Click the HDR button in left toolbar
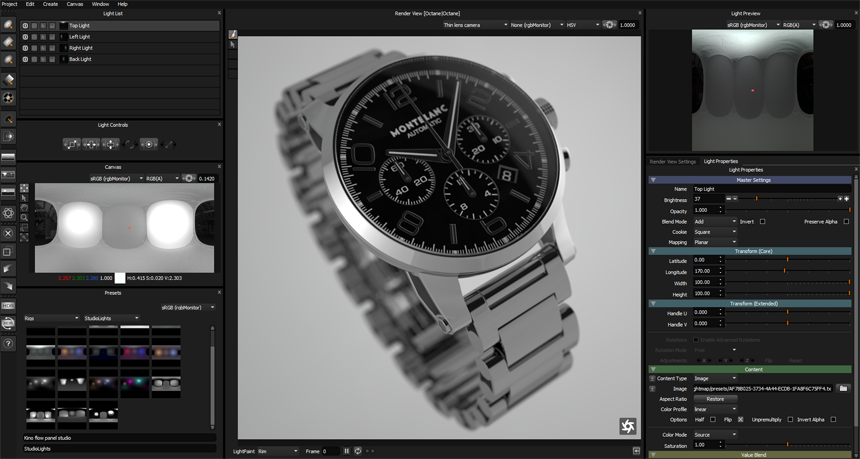The image size is (860, 459). (8, 305)
